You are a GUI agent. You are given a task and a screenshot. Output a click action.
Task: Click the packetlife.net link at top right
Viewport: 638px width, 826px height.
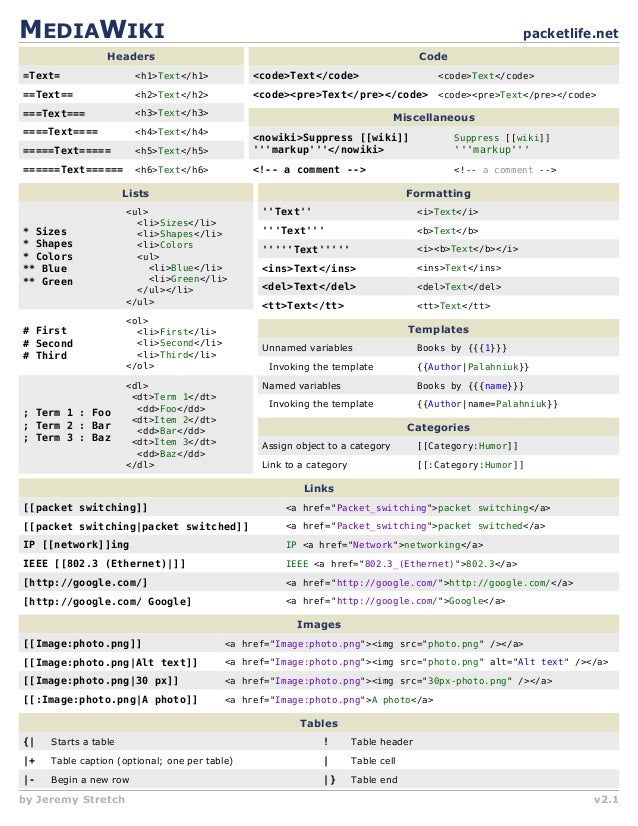pos(570,34)
